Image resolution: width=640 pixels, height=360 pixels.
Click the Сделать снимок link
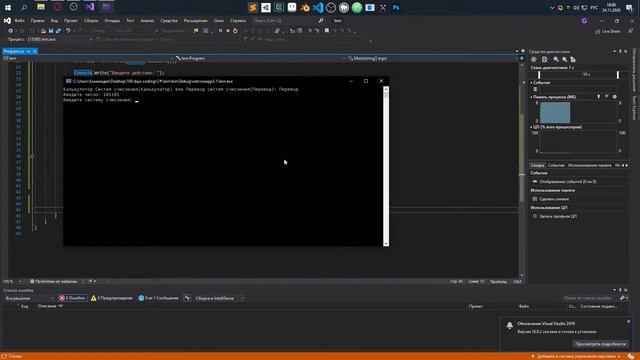click(554, 199)
